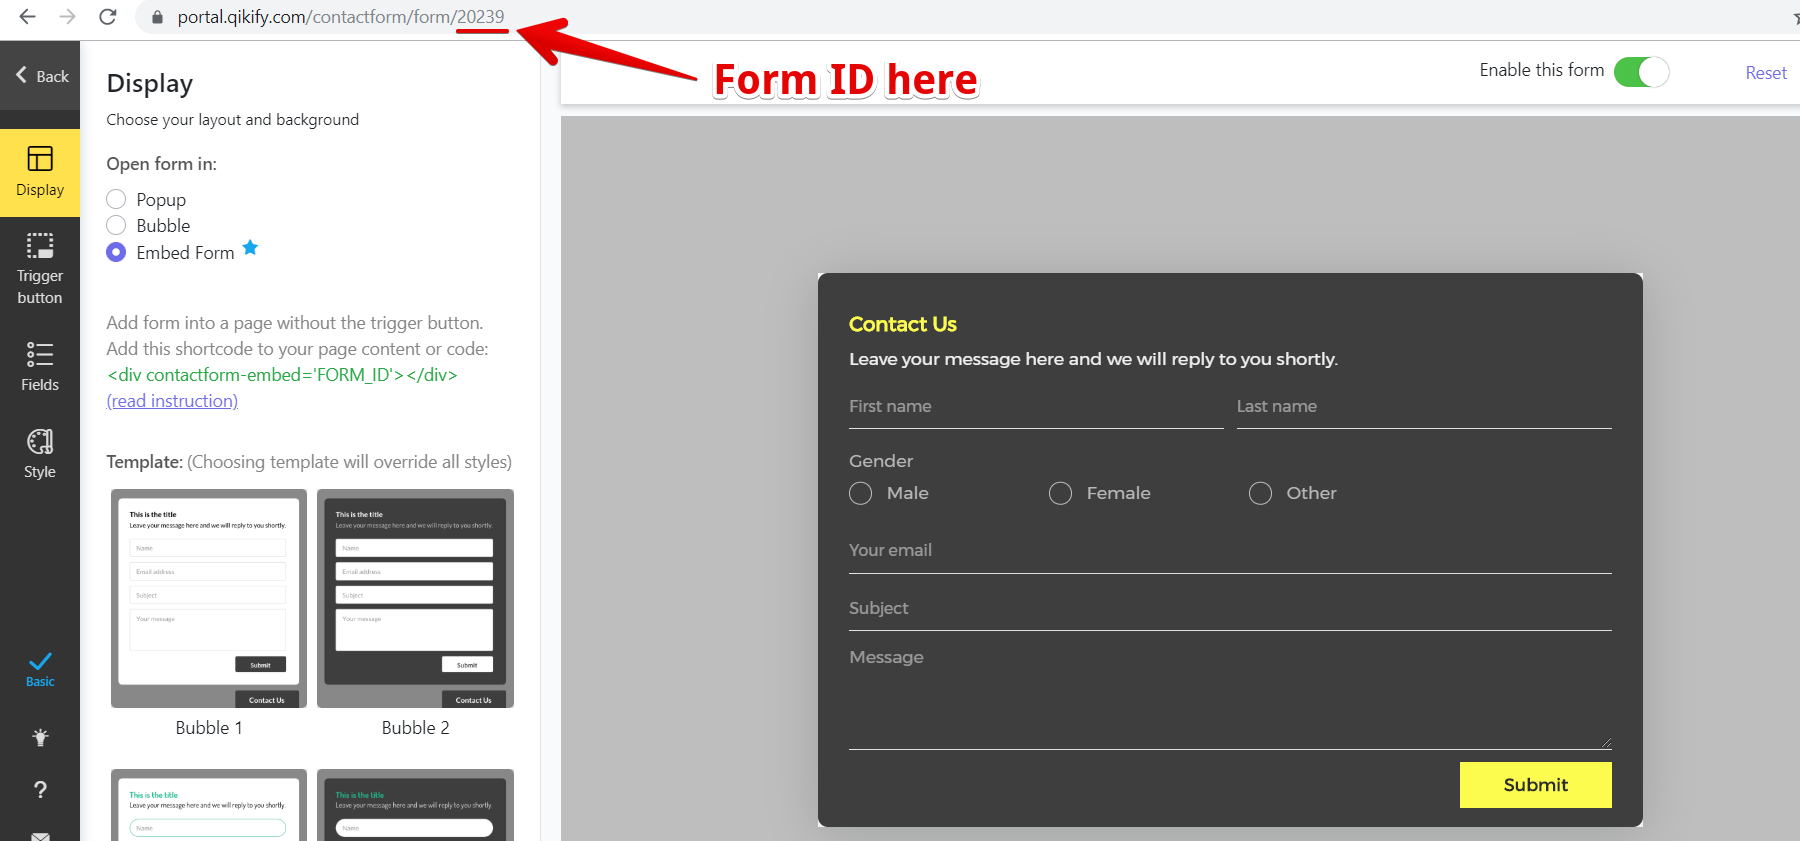Click the message textarea resize handle

coord(1606,743)
